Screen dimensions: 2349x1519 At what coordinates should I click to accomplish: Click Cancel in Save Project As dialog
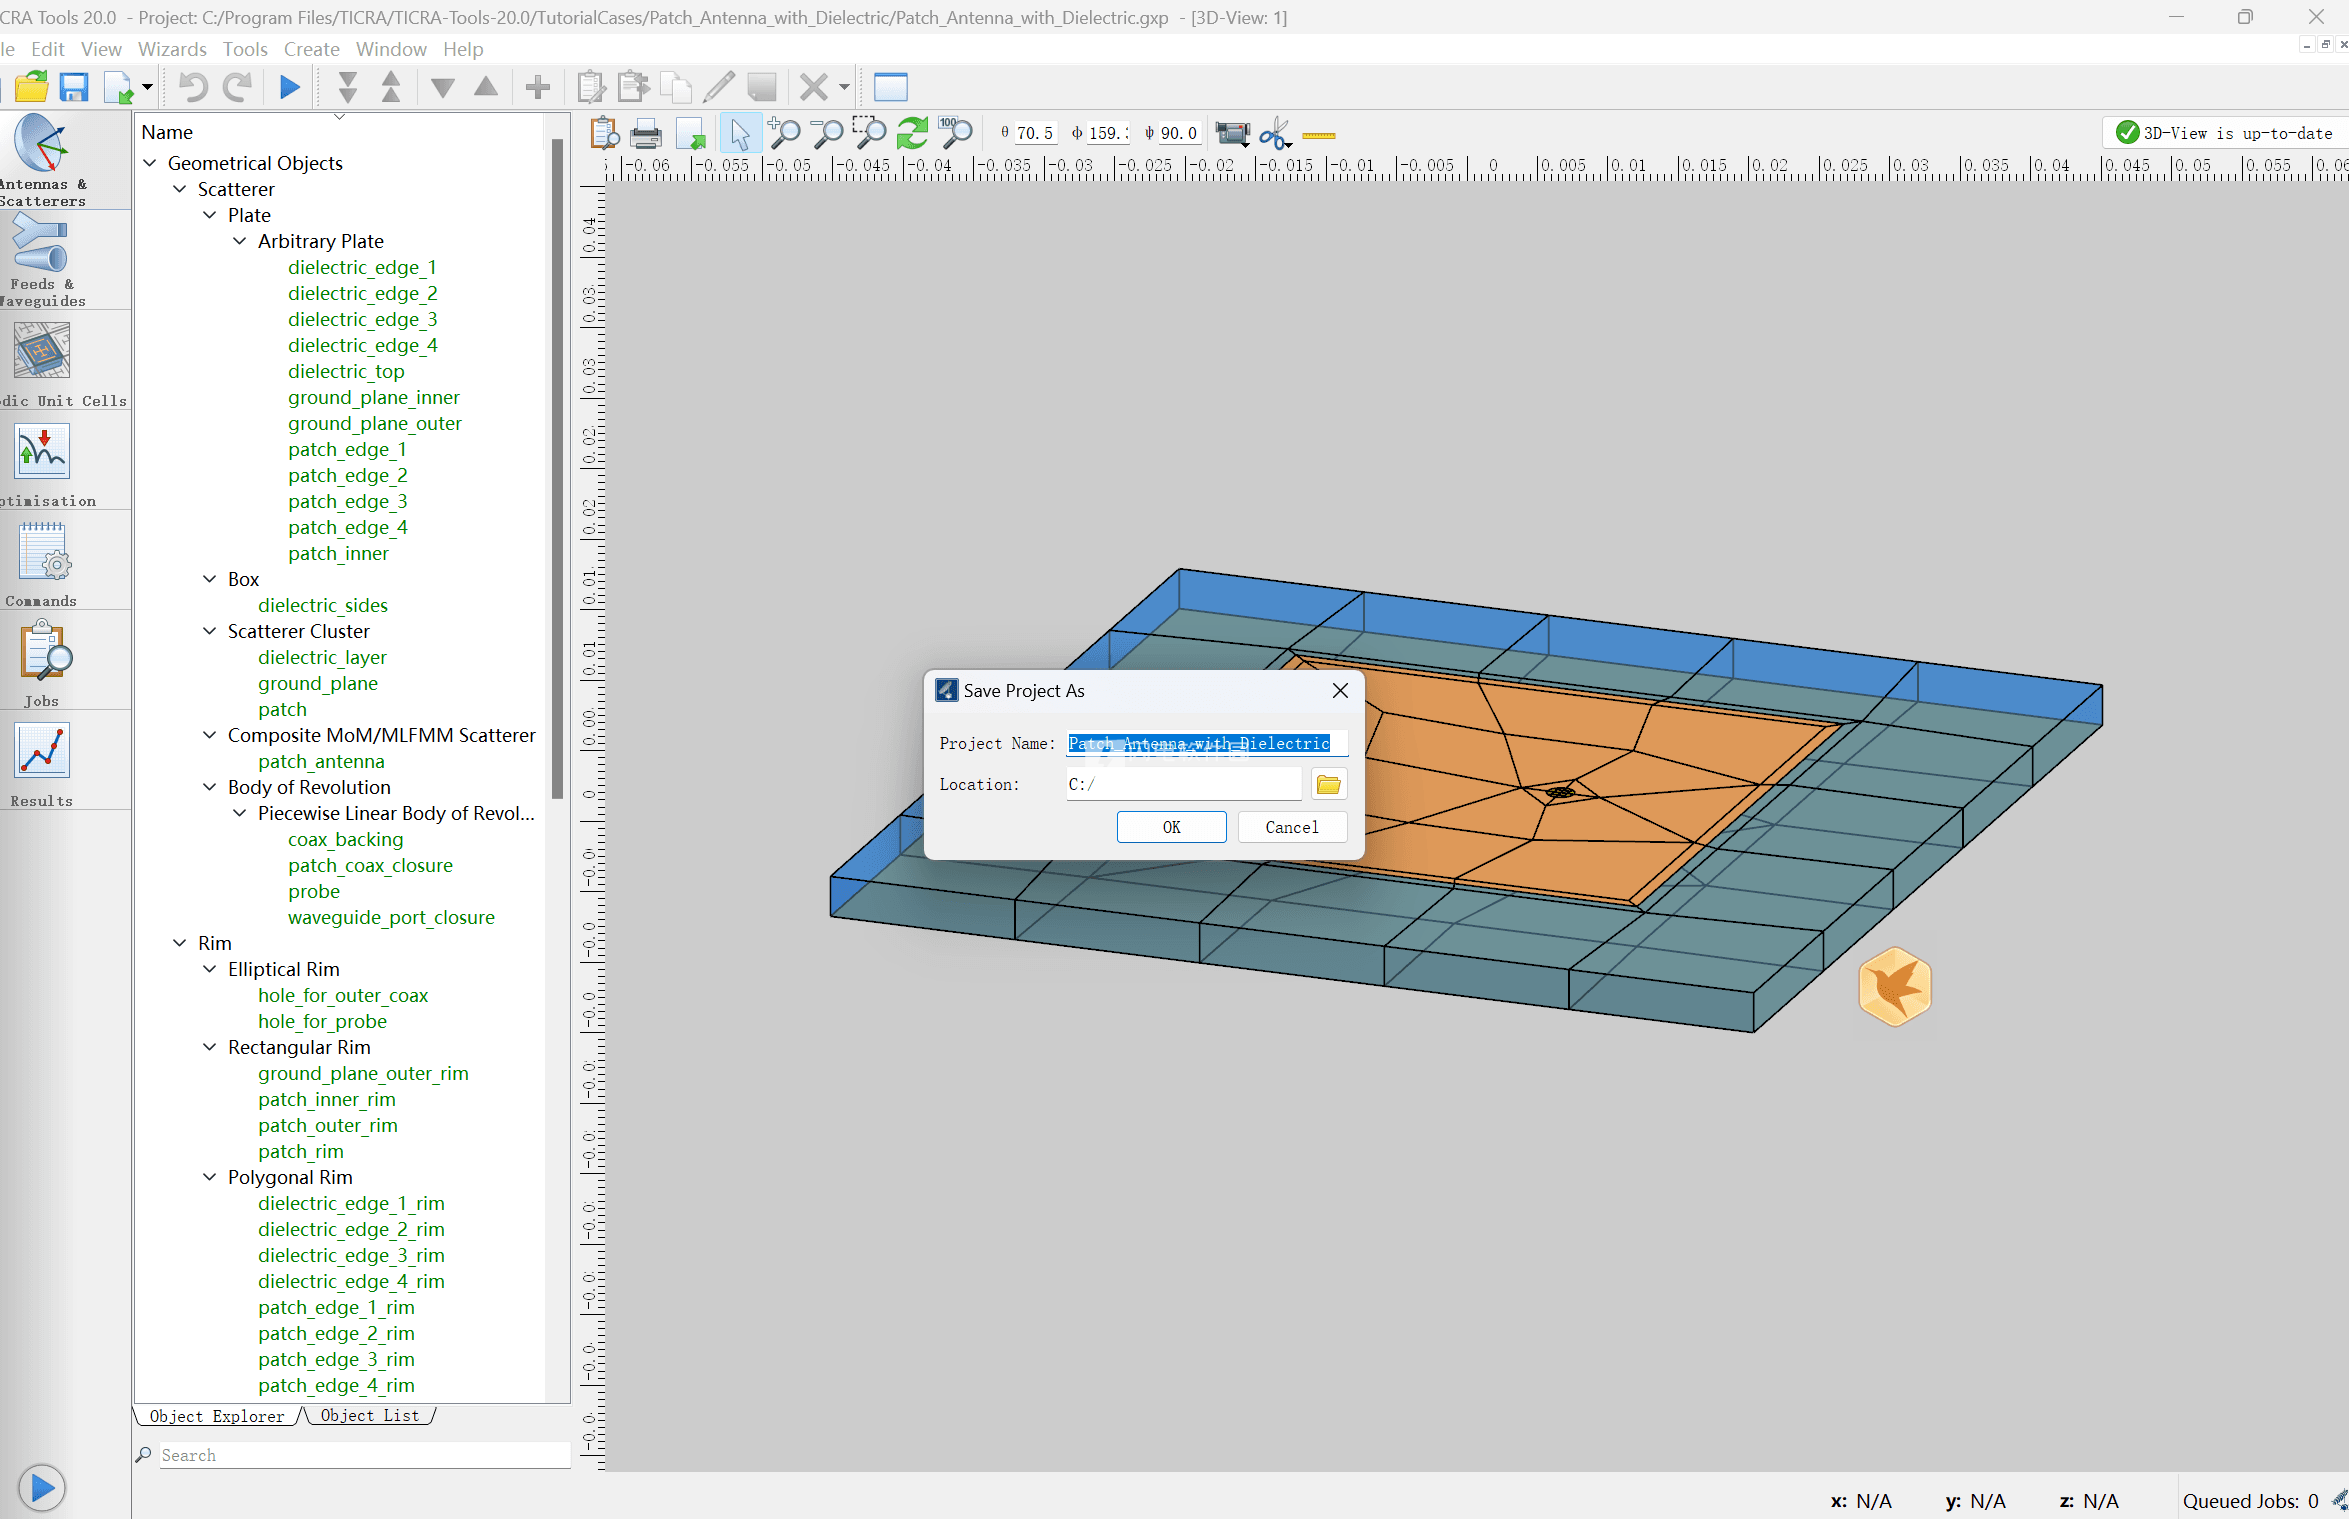tap(1292, 827)
